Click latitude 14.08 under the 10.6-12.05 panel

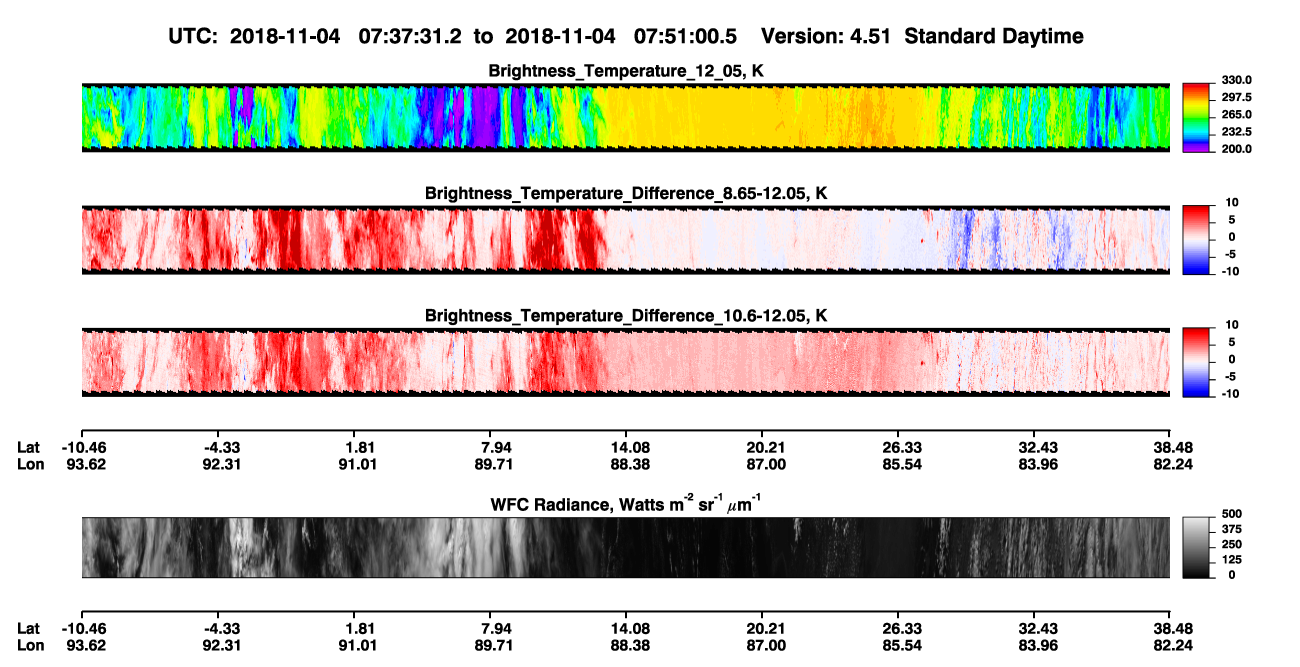coord(626,447)
